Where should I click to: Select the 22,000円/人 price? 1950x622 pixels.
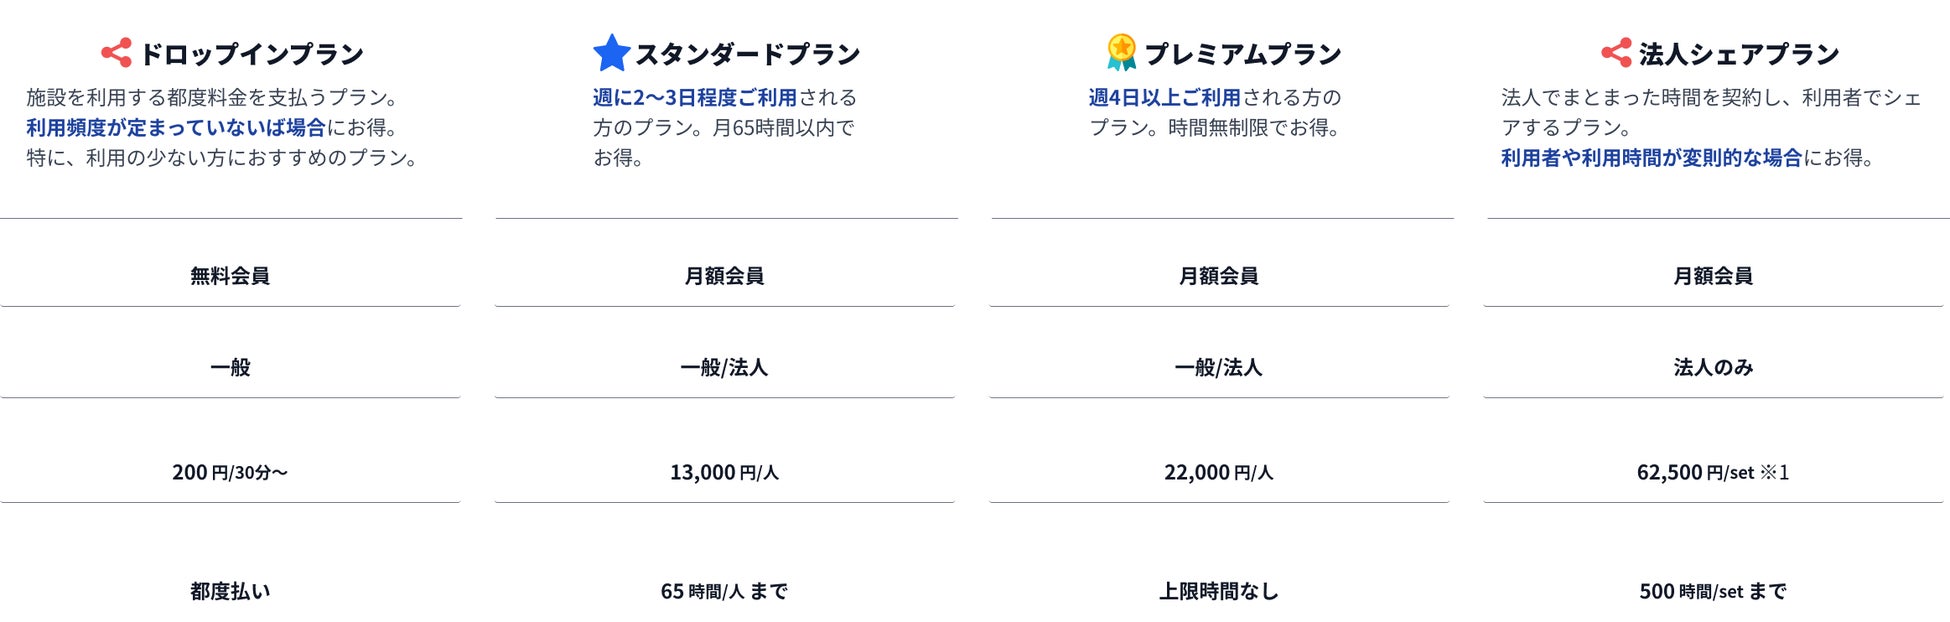click(1218, 472)
